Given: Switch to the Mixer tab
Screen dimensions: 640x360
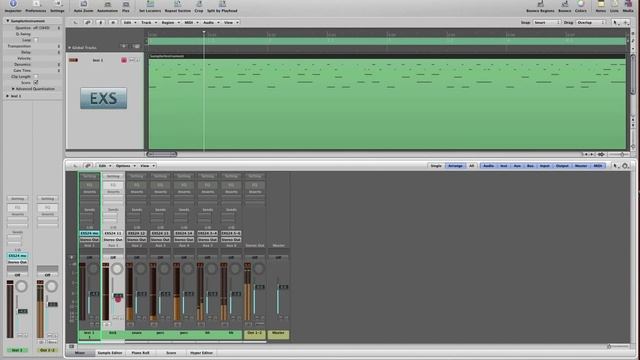Looking at the screenshot, I should pyautogui.click(x=80, y=353).
